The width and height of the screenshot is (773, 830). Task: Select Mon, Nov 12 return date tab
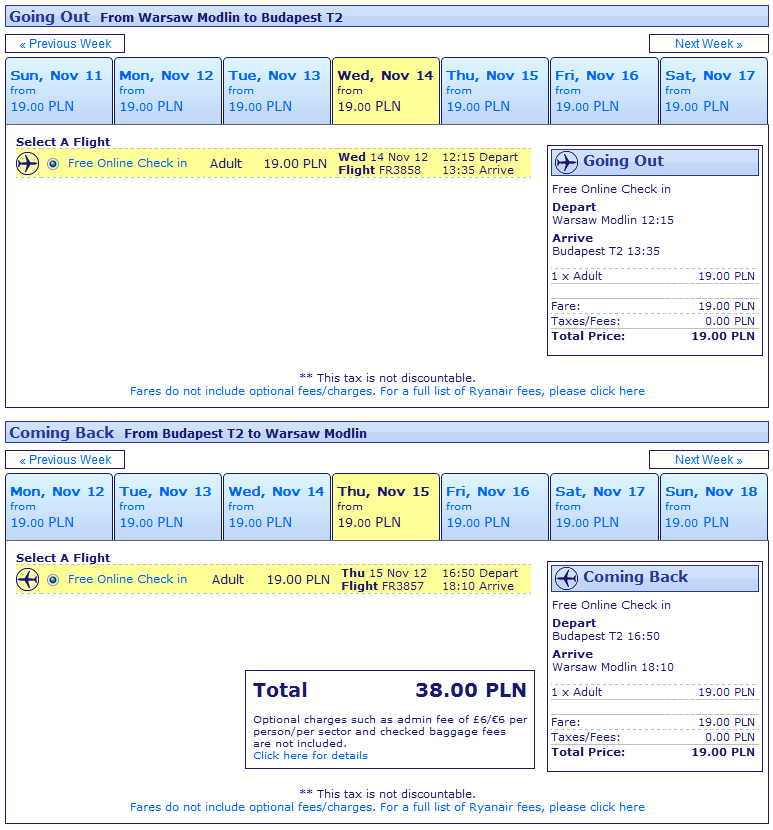click(x=58, y=506)
